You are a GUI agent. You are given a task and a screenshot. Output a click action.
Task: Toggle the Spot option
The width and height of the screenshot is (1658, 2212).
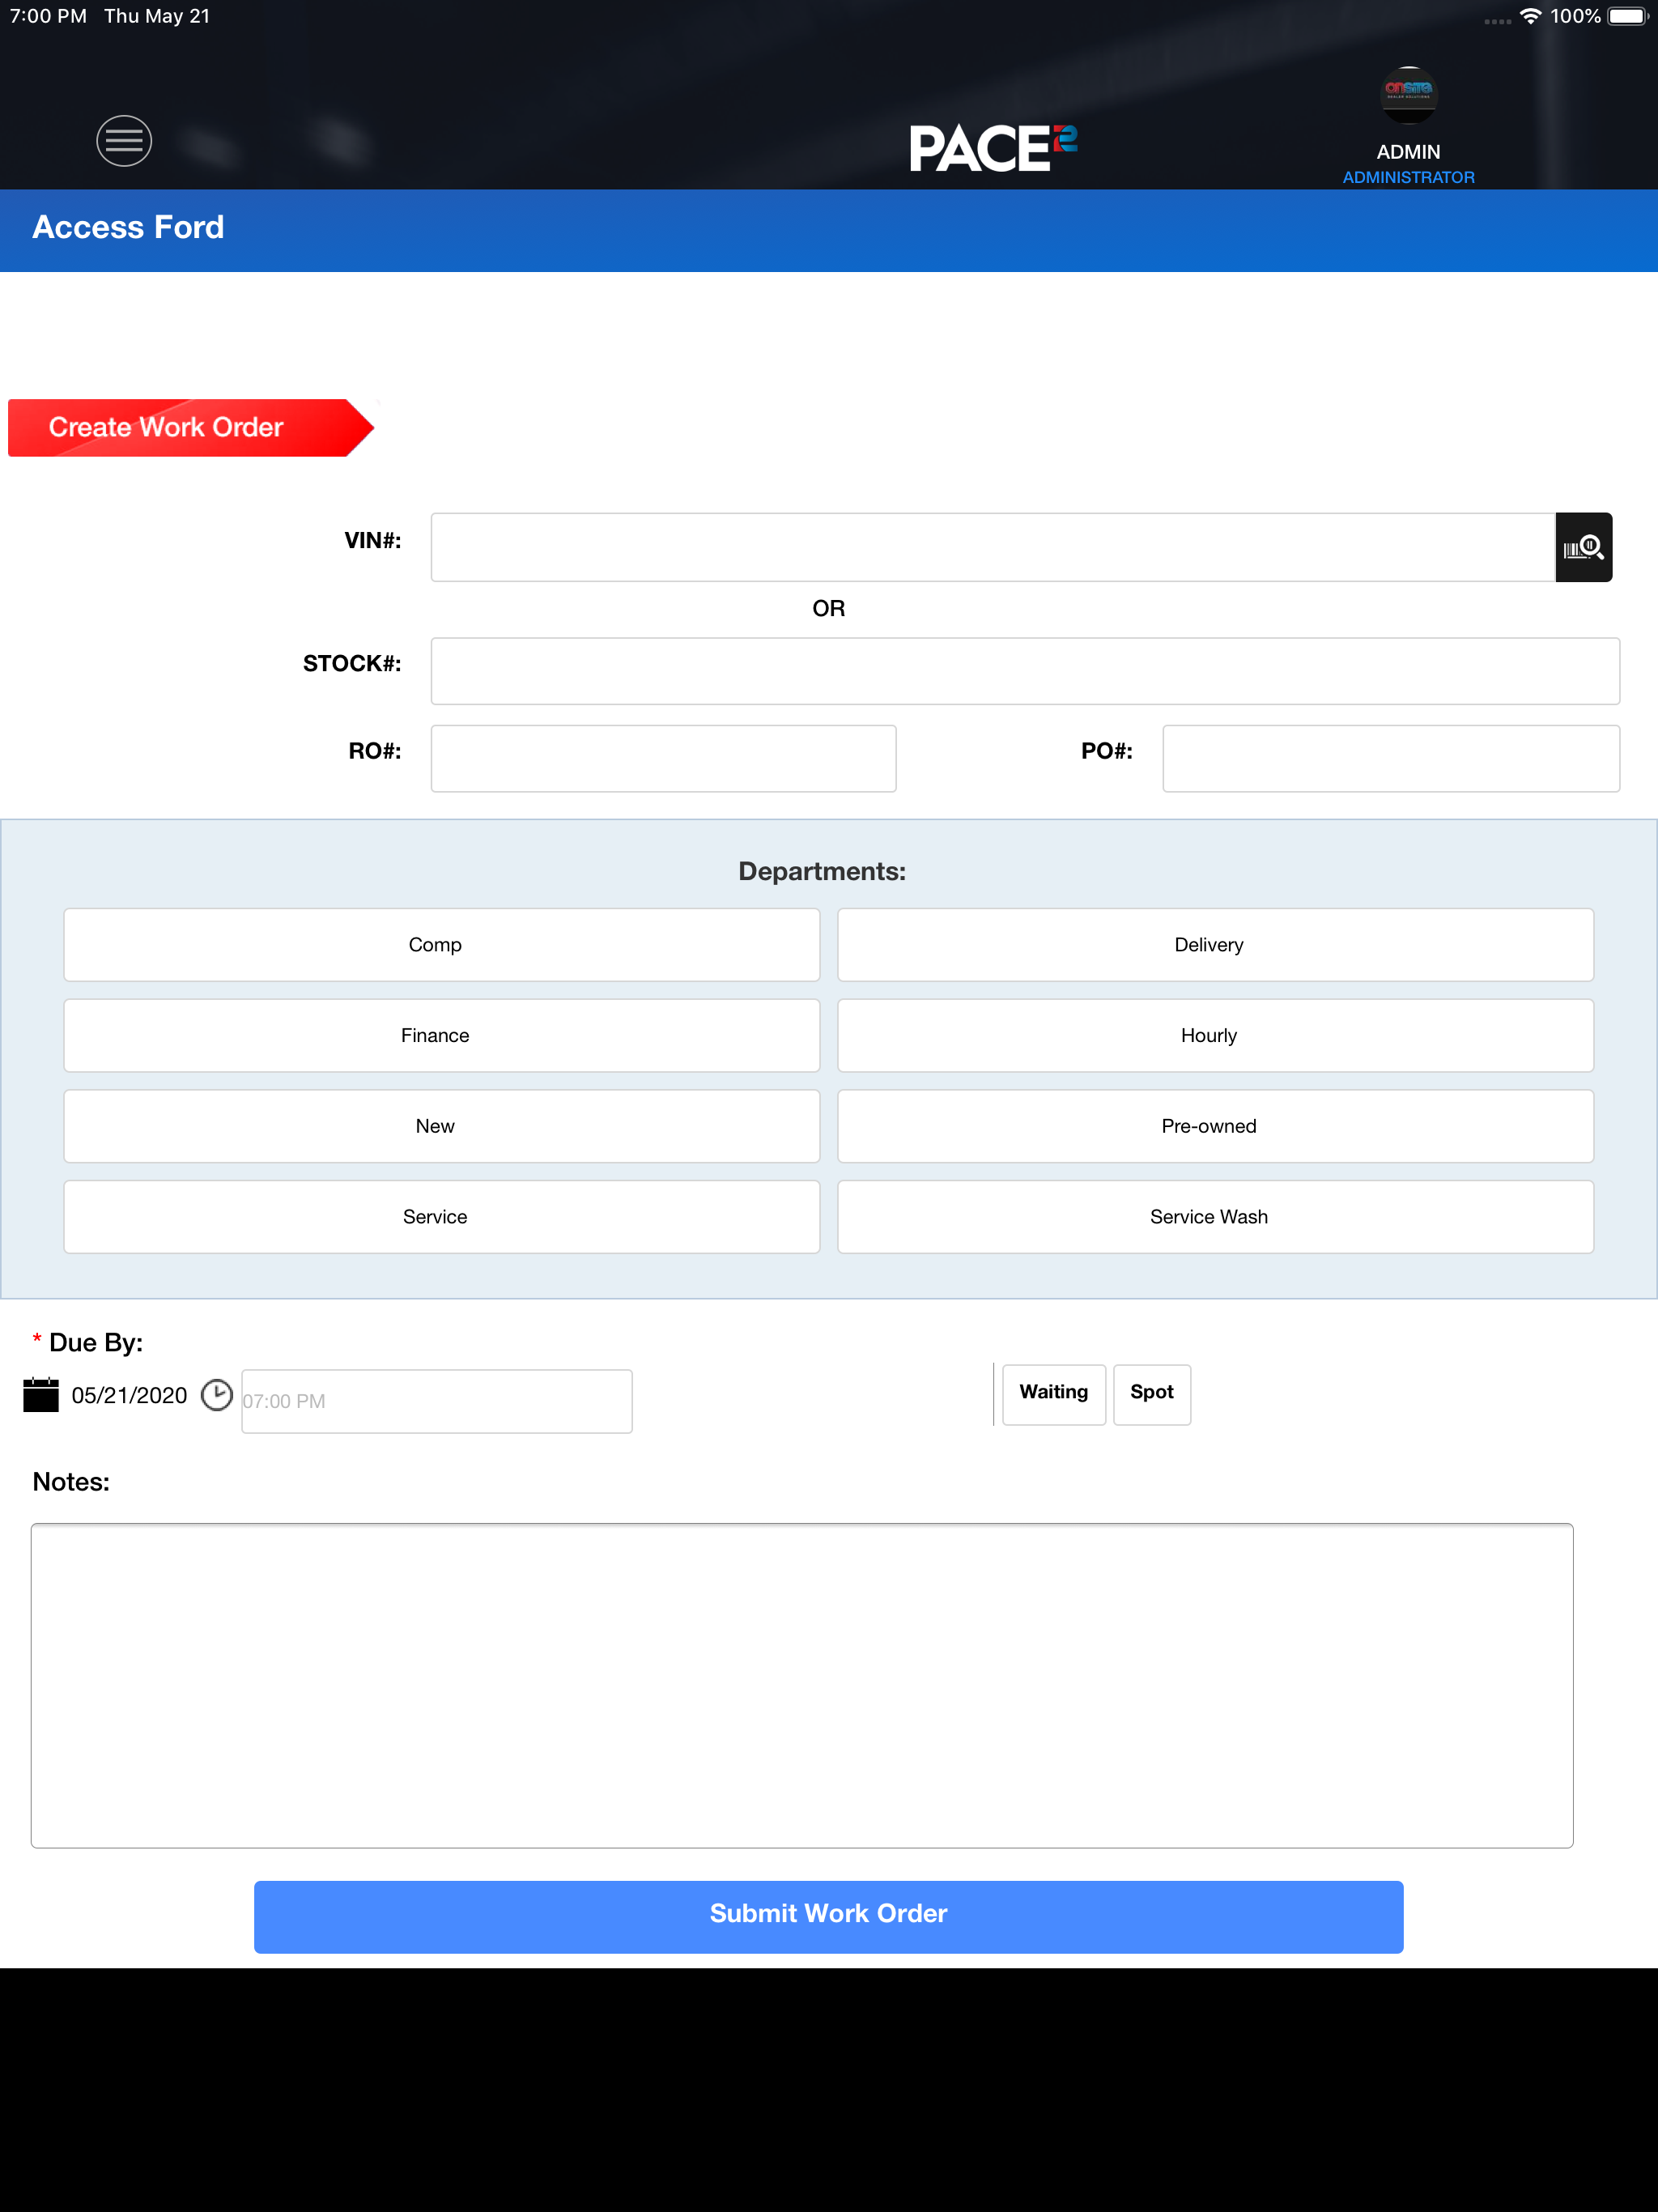click(x=1152, y=1394)
